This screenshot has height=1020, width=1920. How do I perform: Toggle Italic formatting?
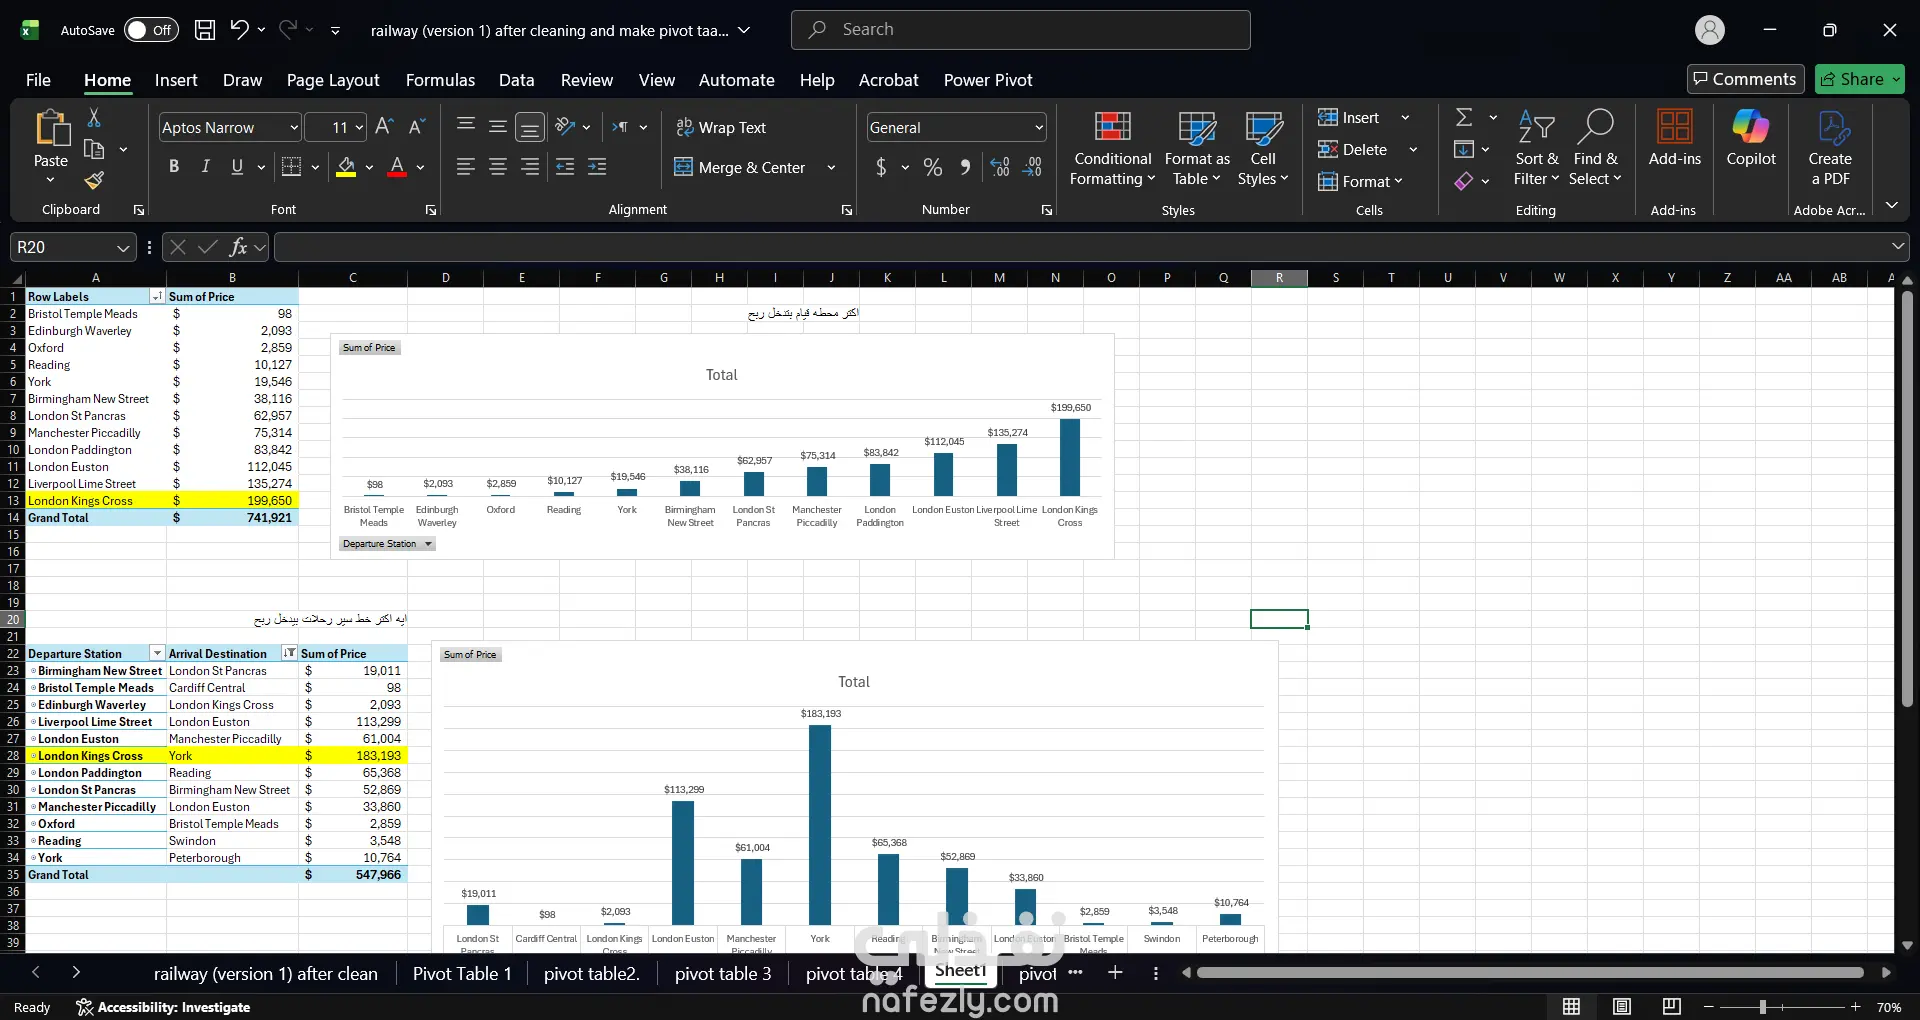point(205,167)
